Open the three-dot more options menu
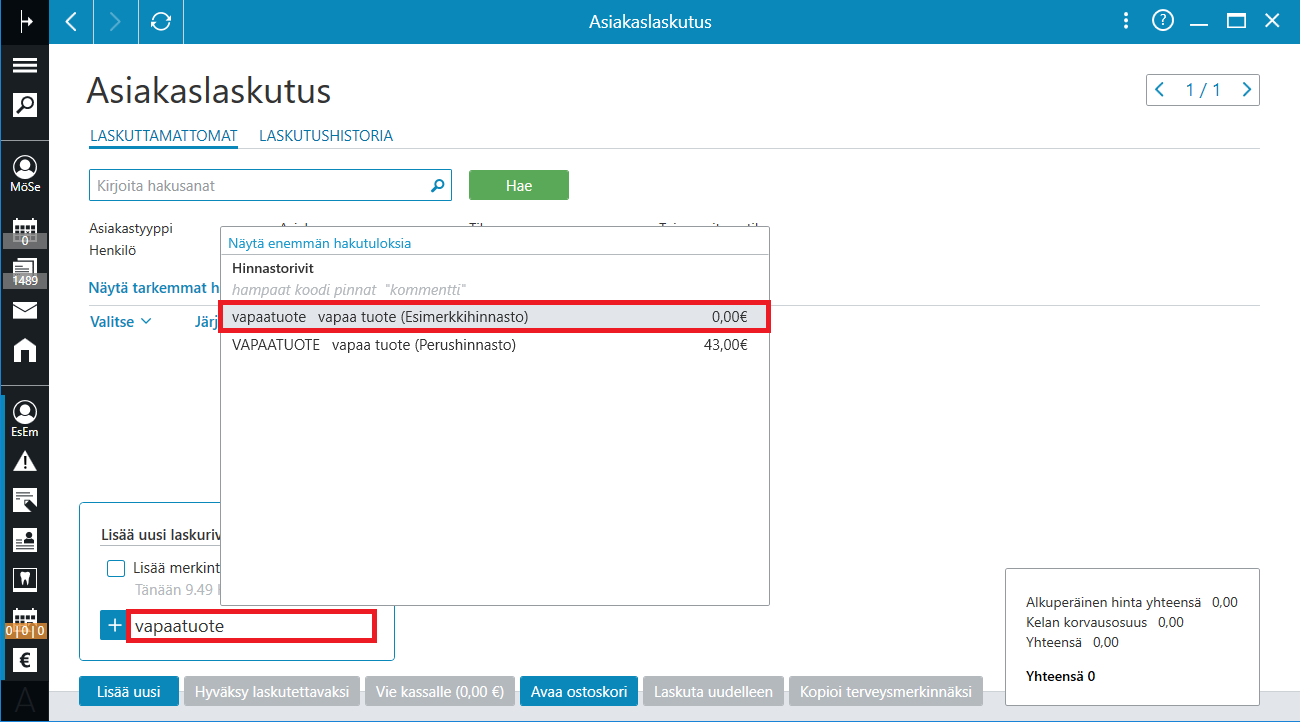The width and height of the screenshot is (1300, 722). (x=1126, y=21)
